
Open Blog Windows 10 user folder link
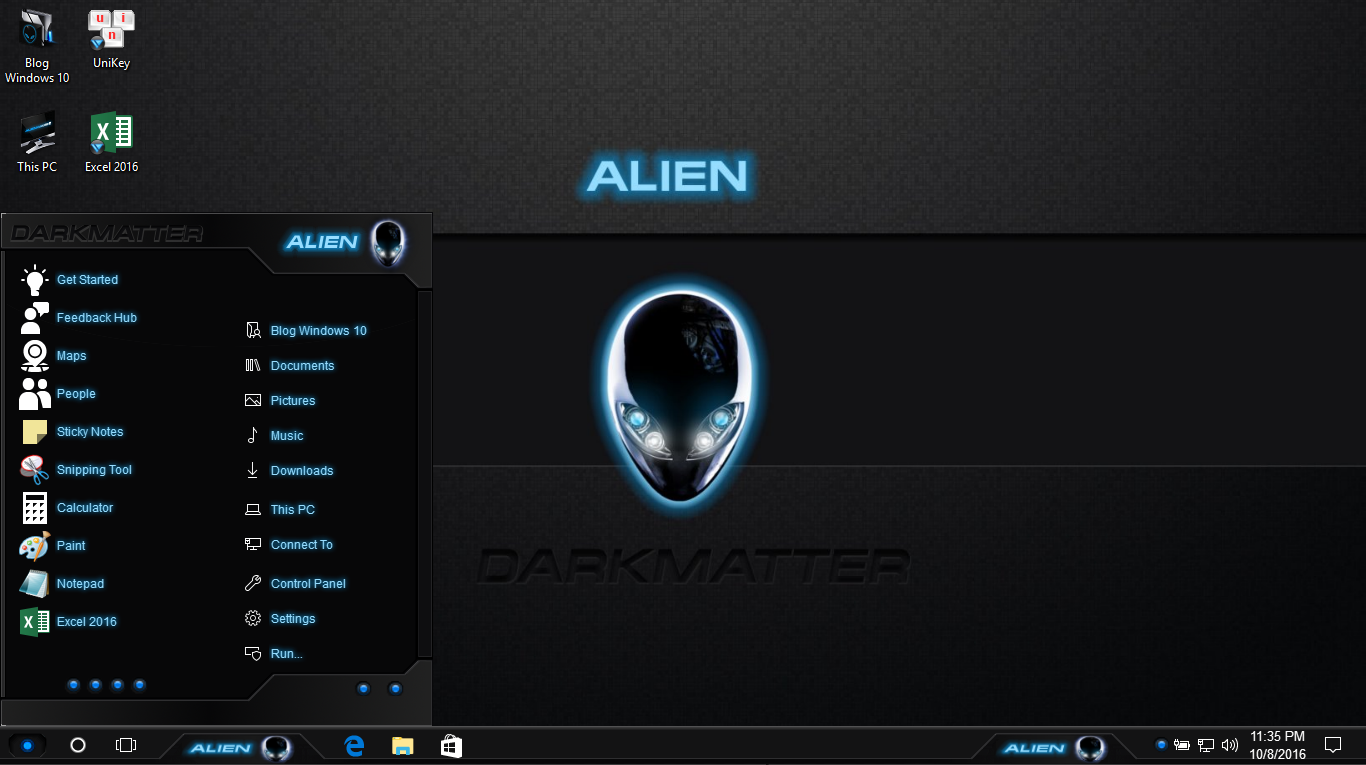tap(306, 331)
